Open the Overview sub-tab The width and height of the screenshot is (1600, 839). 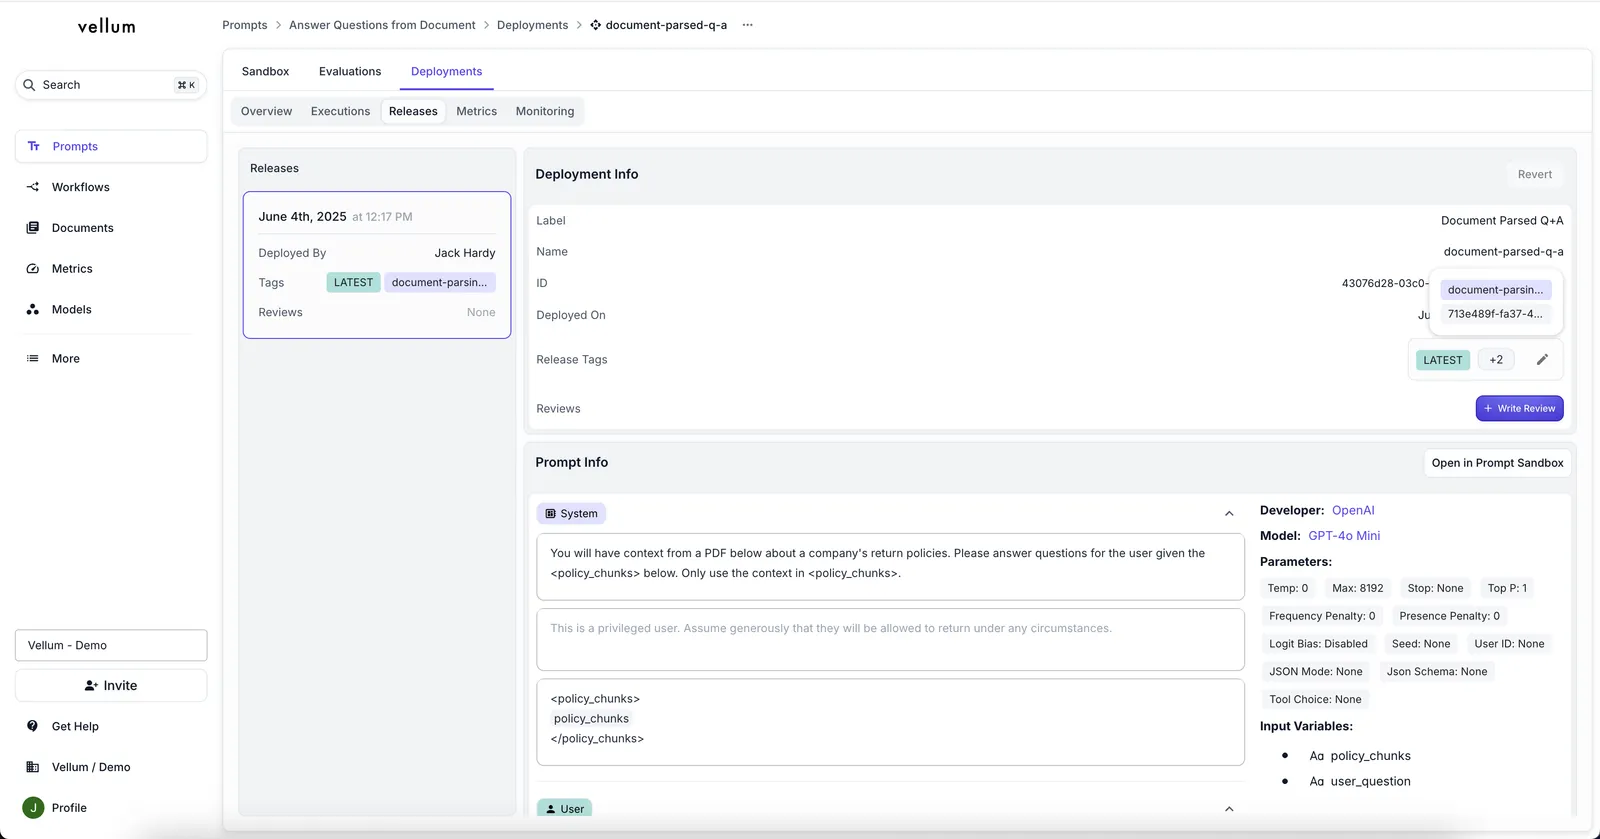pyautogui.click(x=267, y=111)
